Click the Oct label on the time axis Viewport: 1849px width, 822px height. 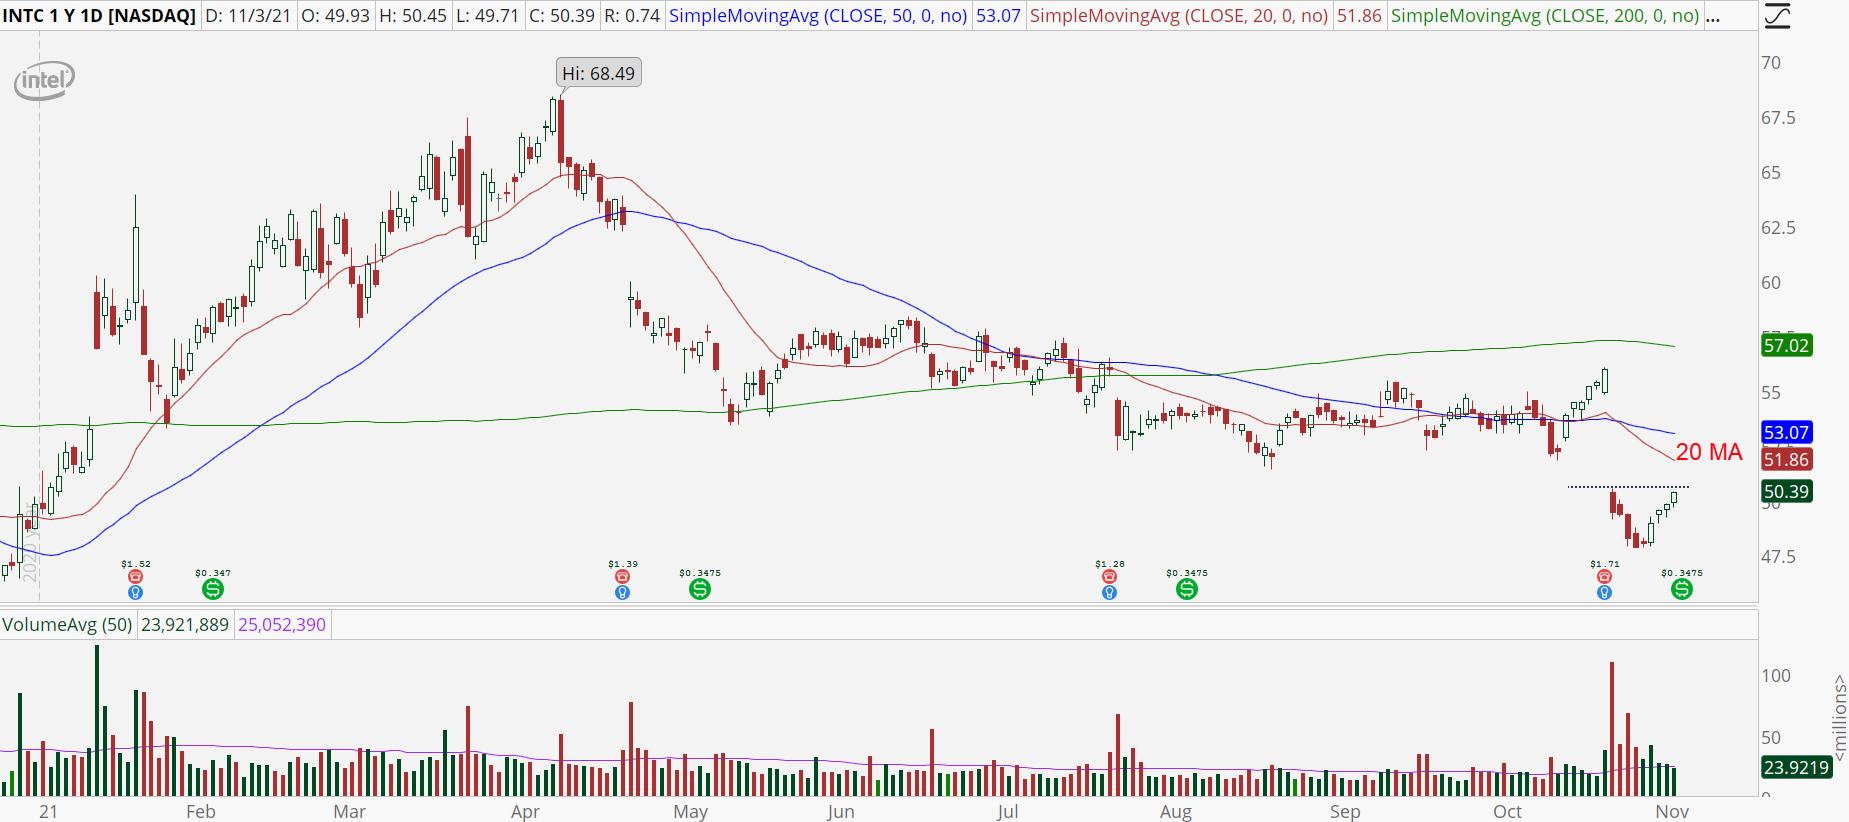tap(1507, 812)
